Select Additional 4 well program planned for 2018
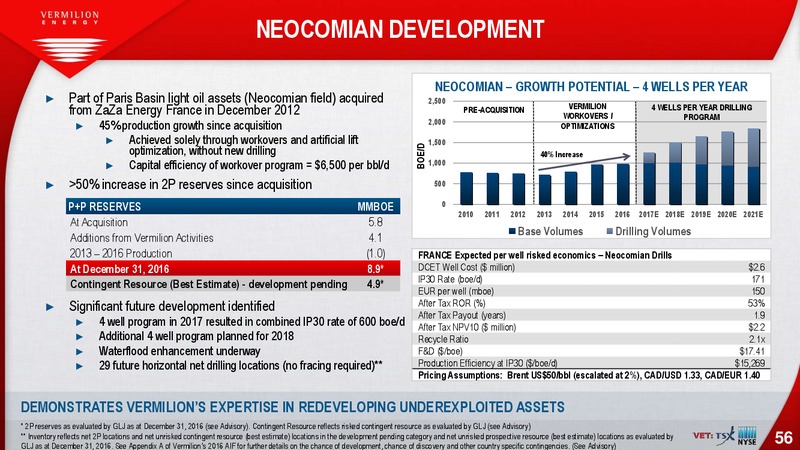This screenshot has height=450, width=800. (196, 336)
